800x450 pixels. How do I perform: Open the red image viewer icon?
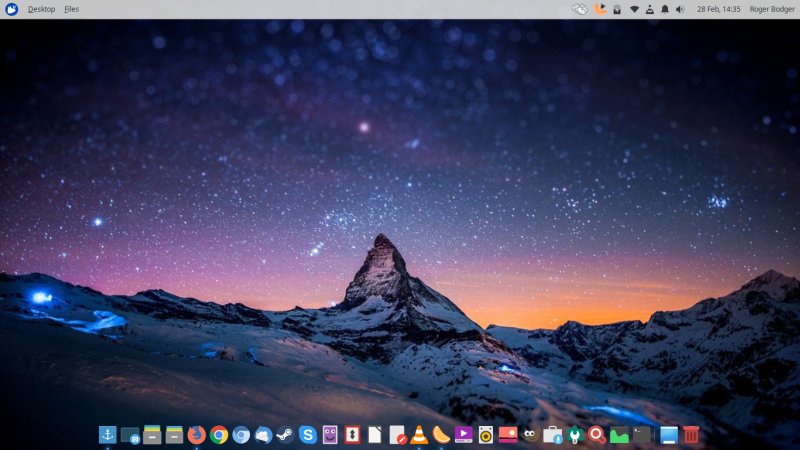pos(508,435)
